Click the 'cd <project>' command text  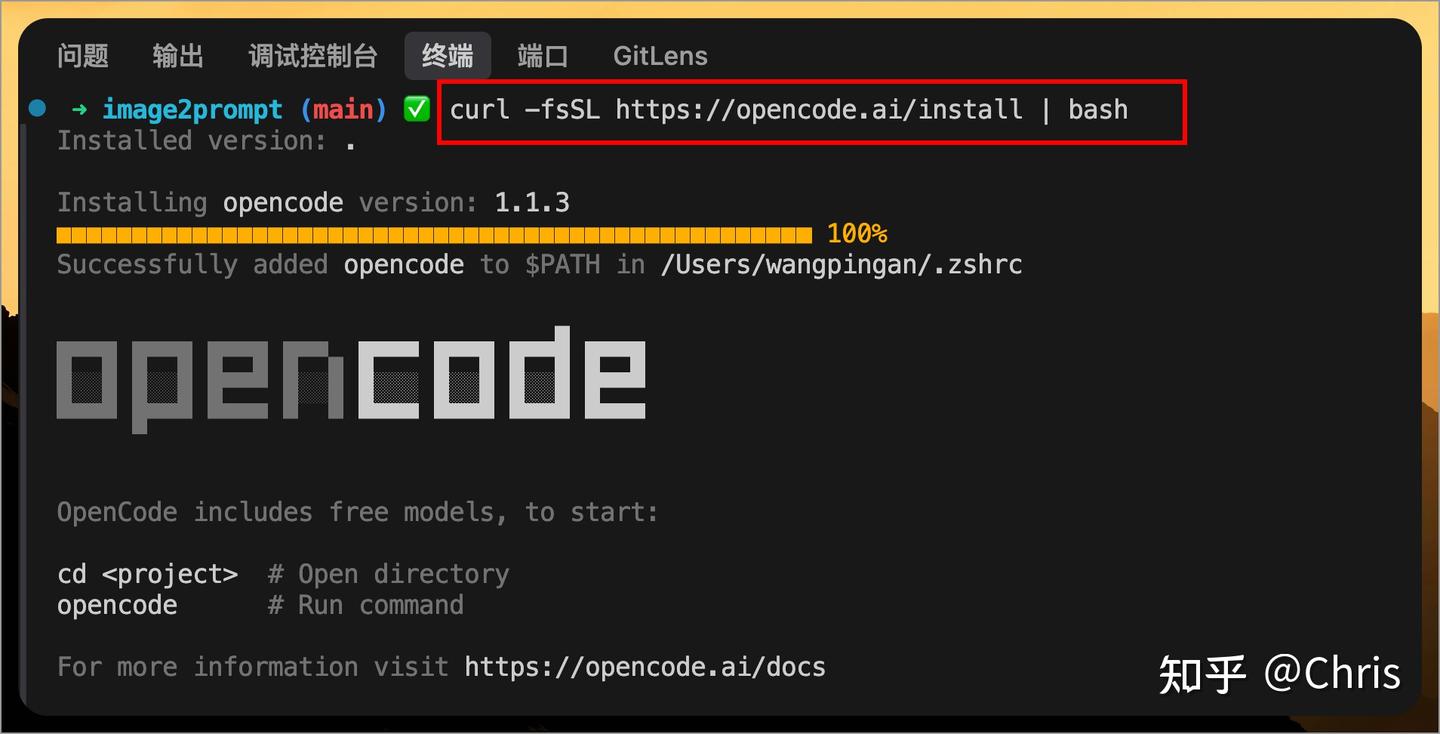click(148, 574)
